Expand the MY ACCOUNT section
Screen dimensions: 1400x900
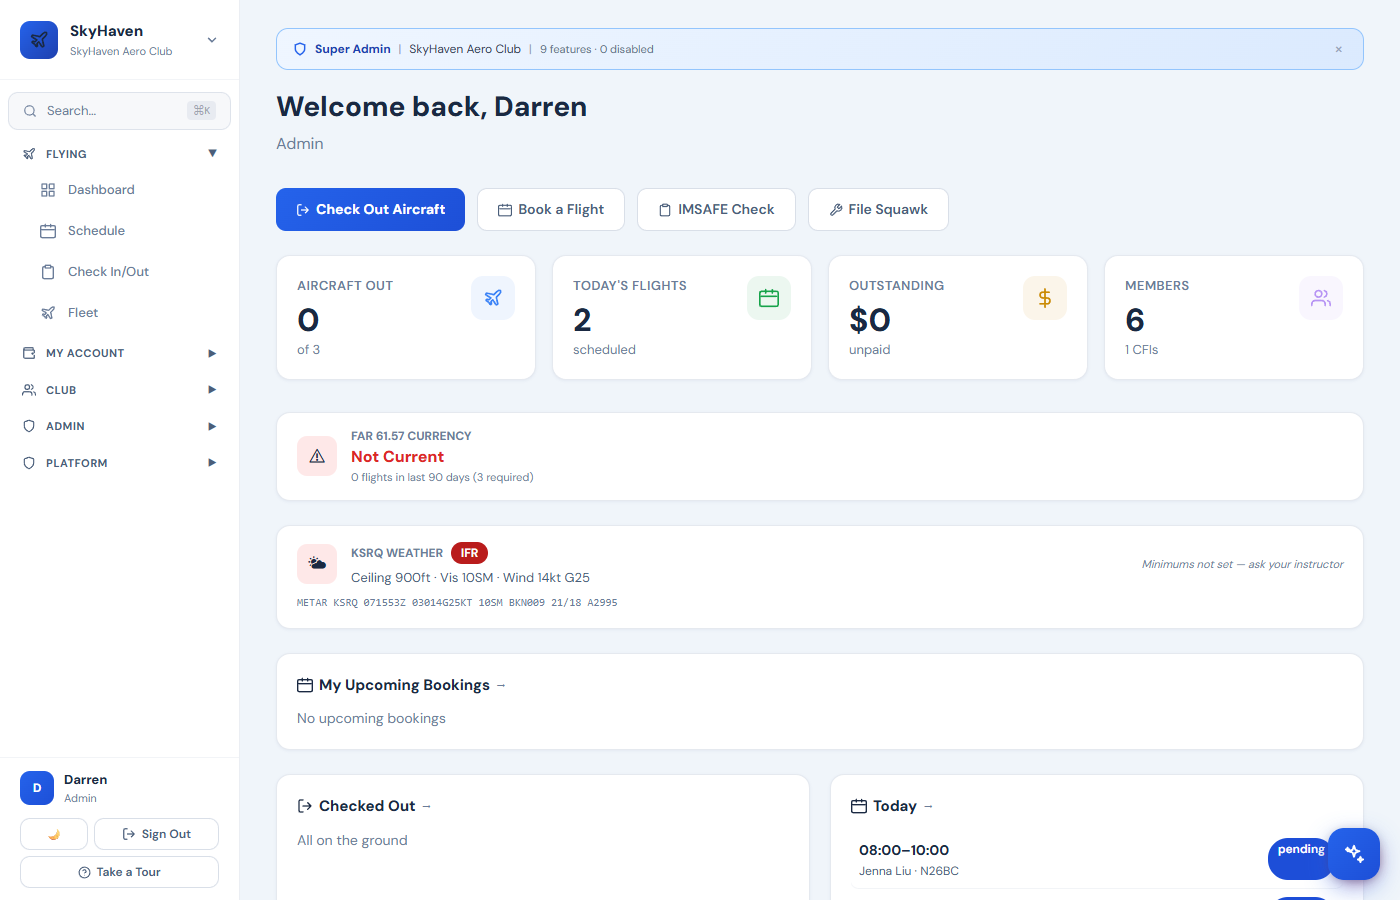[211, 352]
